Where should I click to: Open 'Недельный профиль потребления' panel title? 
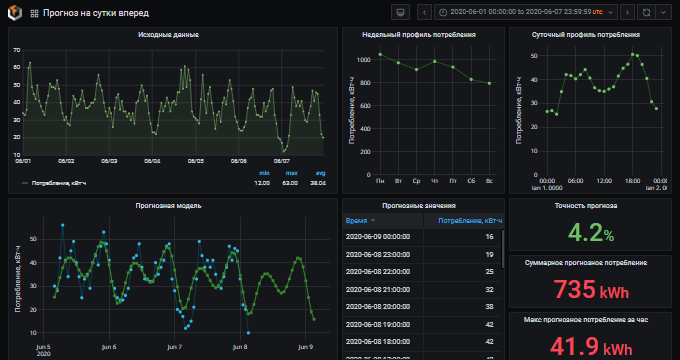coord(419,35)
